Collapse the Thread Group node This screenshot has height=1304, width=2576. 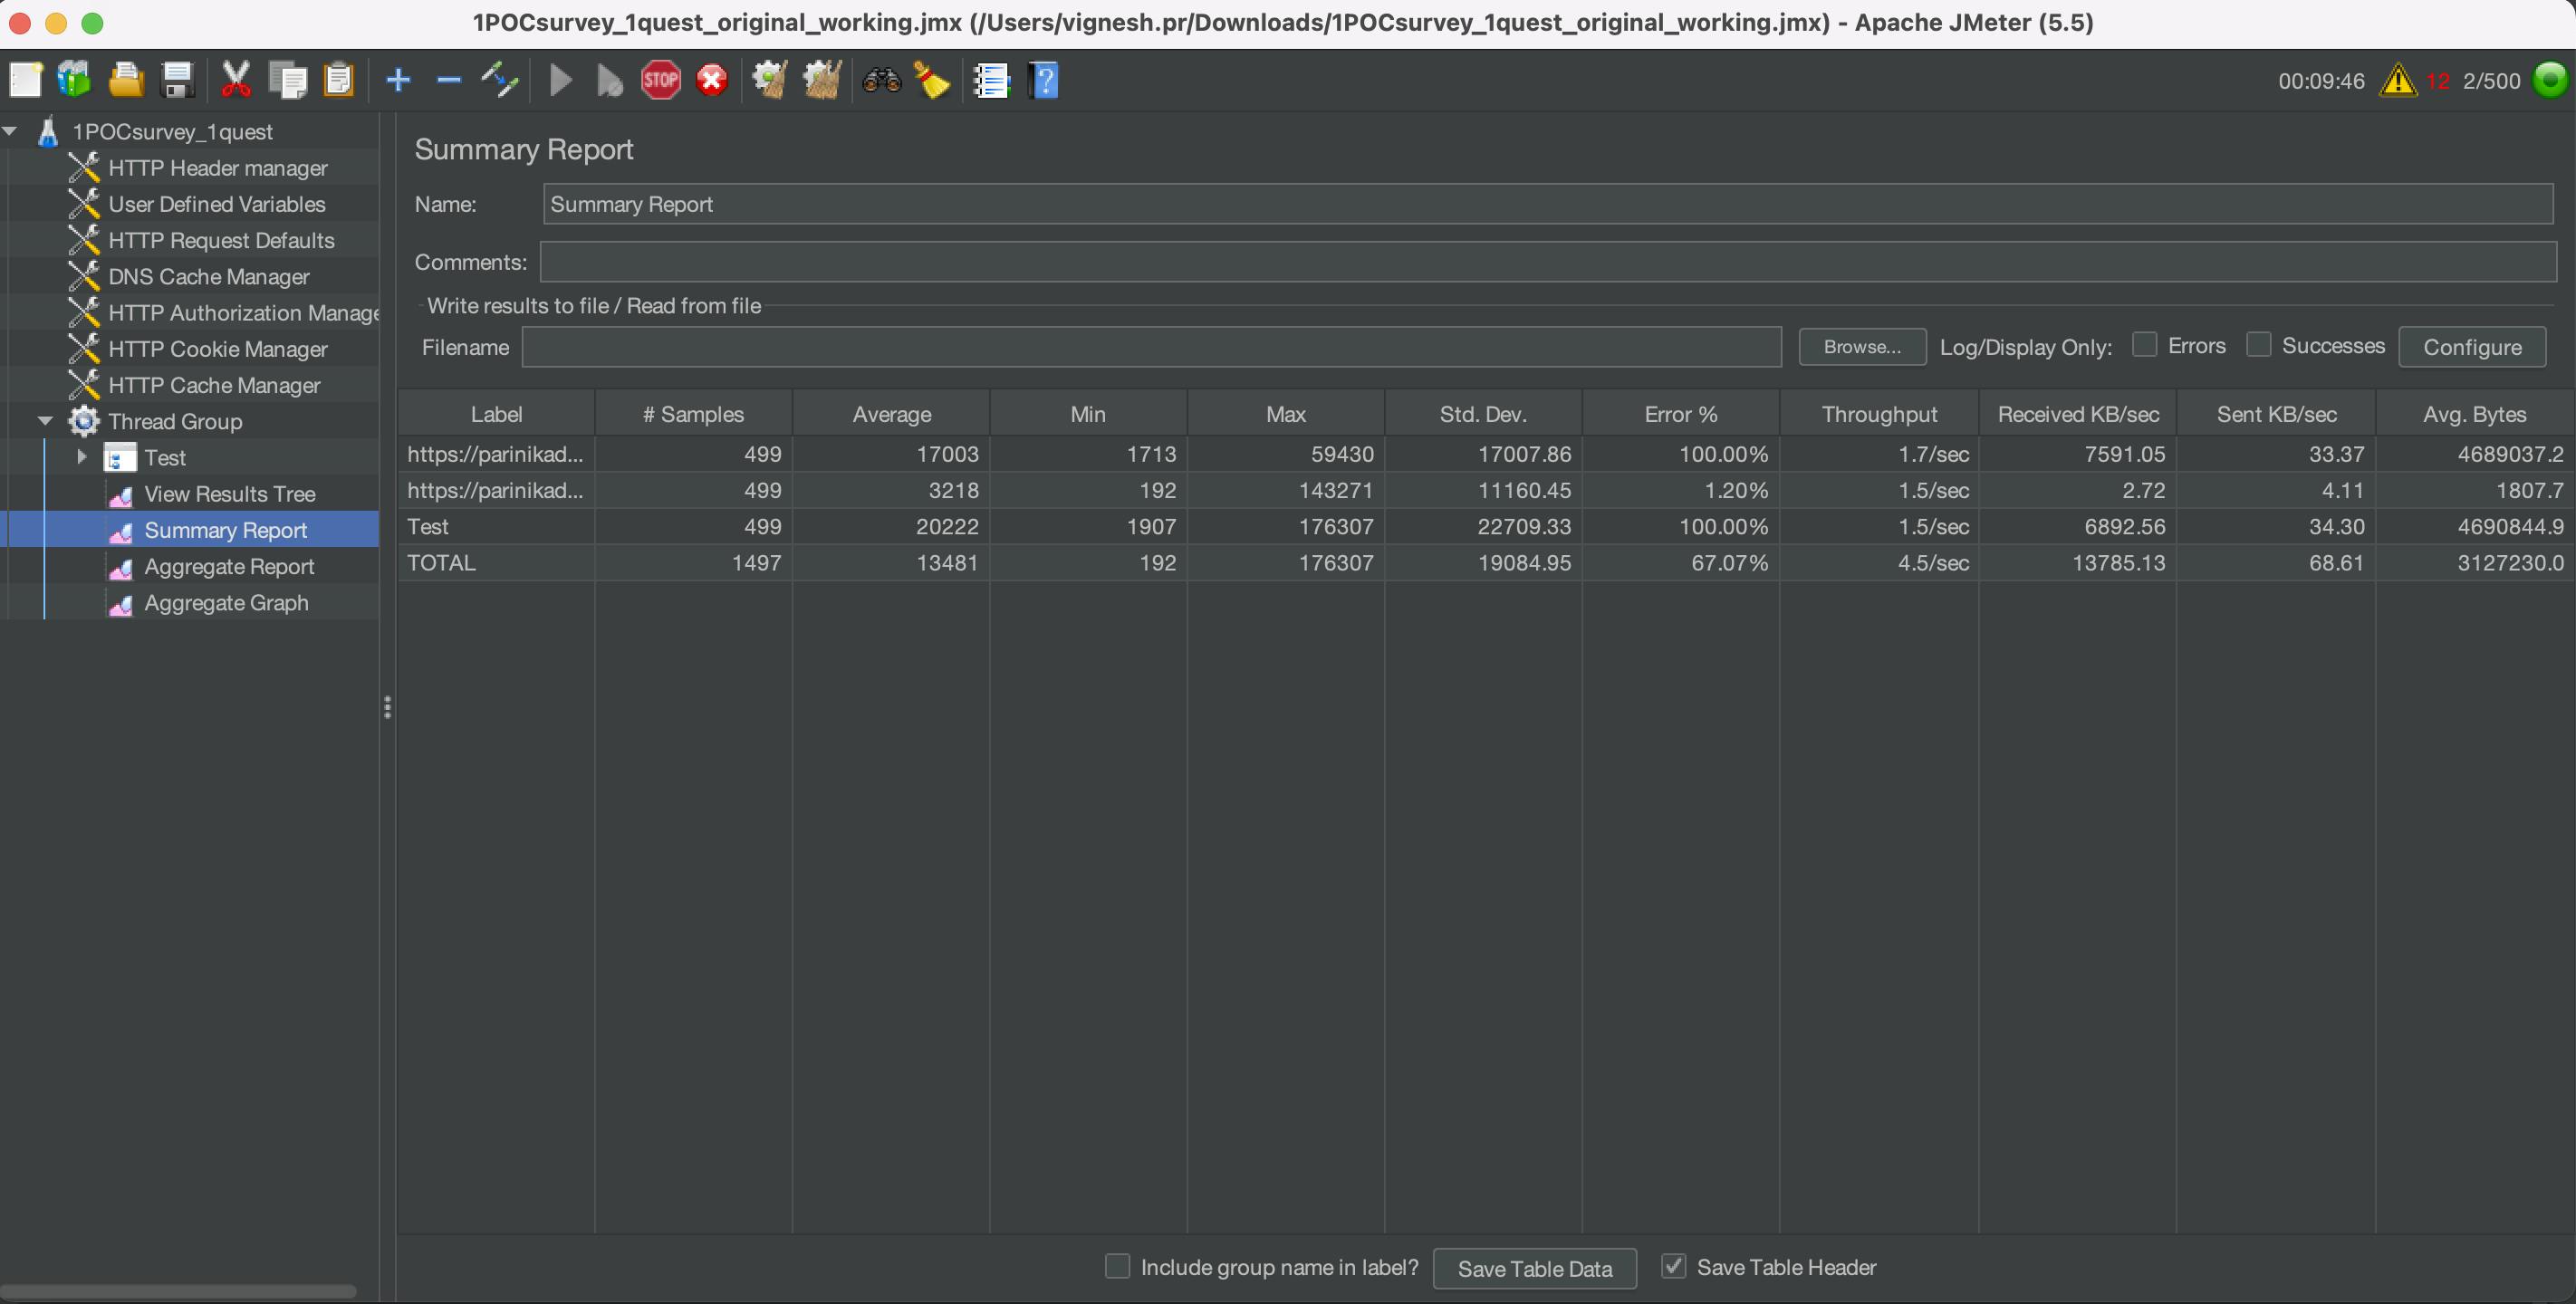click(46, 421)
